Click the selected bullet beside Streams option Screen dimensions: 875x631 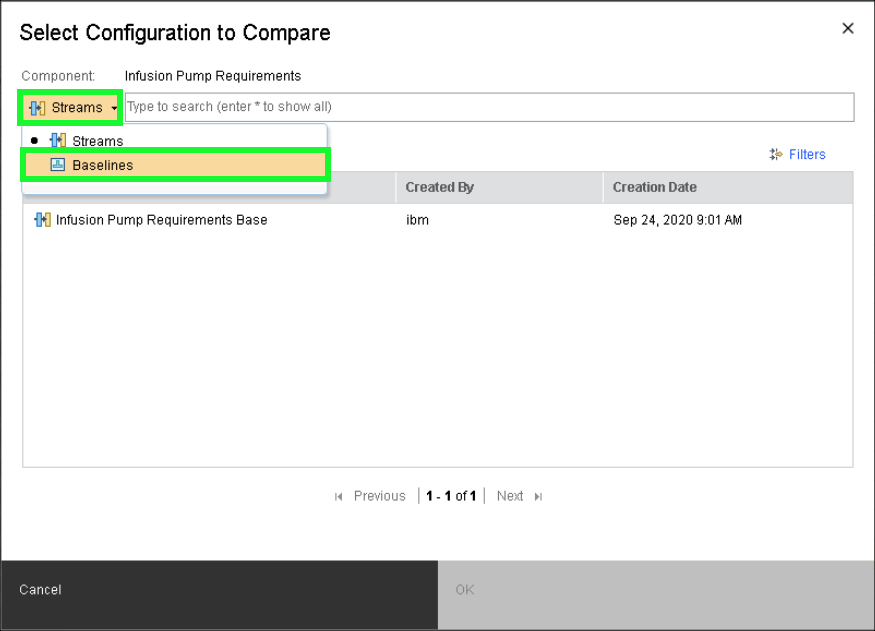(x=35, y=141)
